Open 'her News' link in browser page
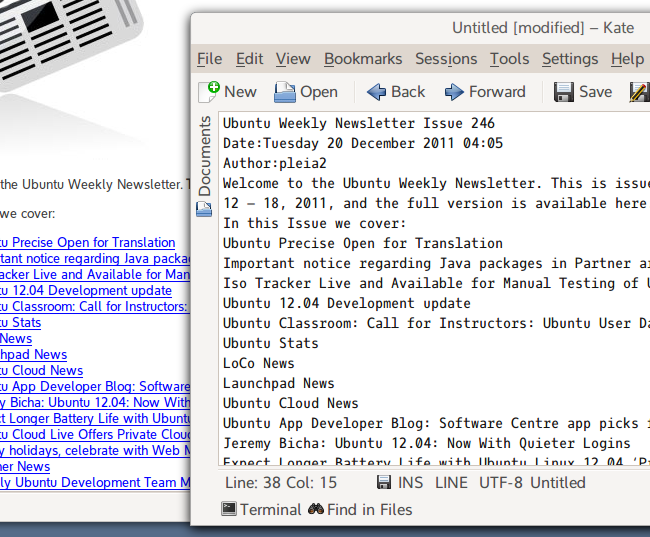650x537 pixels. [25, 467]
